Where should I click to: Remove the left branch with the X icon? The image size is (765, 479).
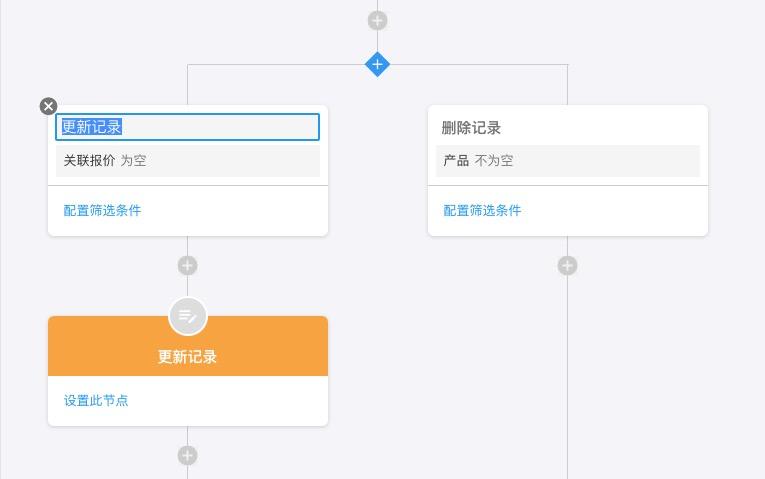49,106
